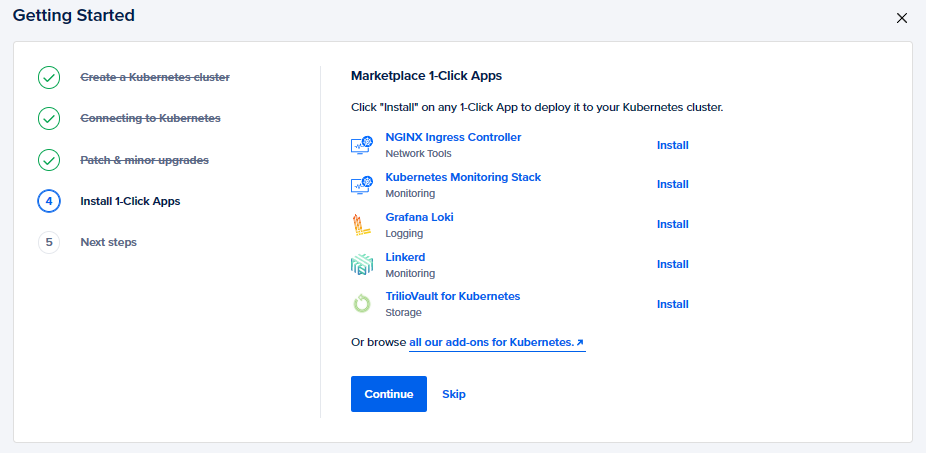The width and height of the screenshot is (926, 453).
Task: Select step 5 Next steps circle
Action: point(49,242)
